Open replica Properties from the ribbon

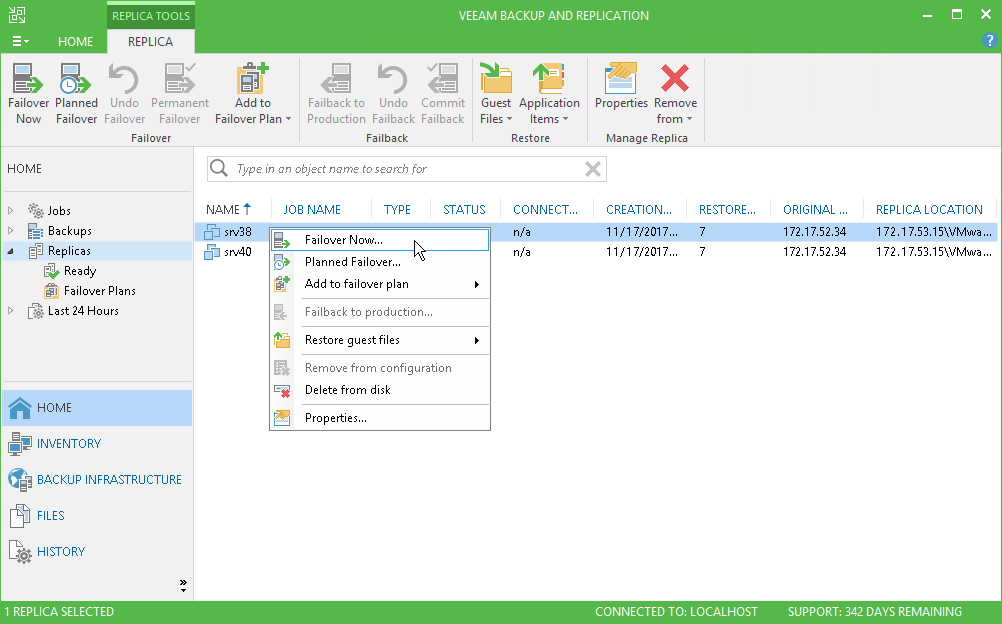[621, 78]
